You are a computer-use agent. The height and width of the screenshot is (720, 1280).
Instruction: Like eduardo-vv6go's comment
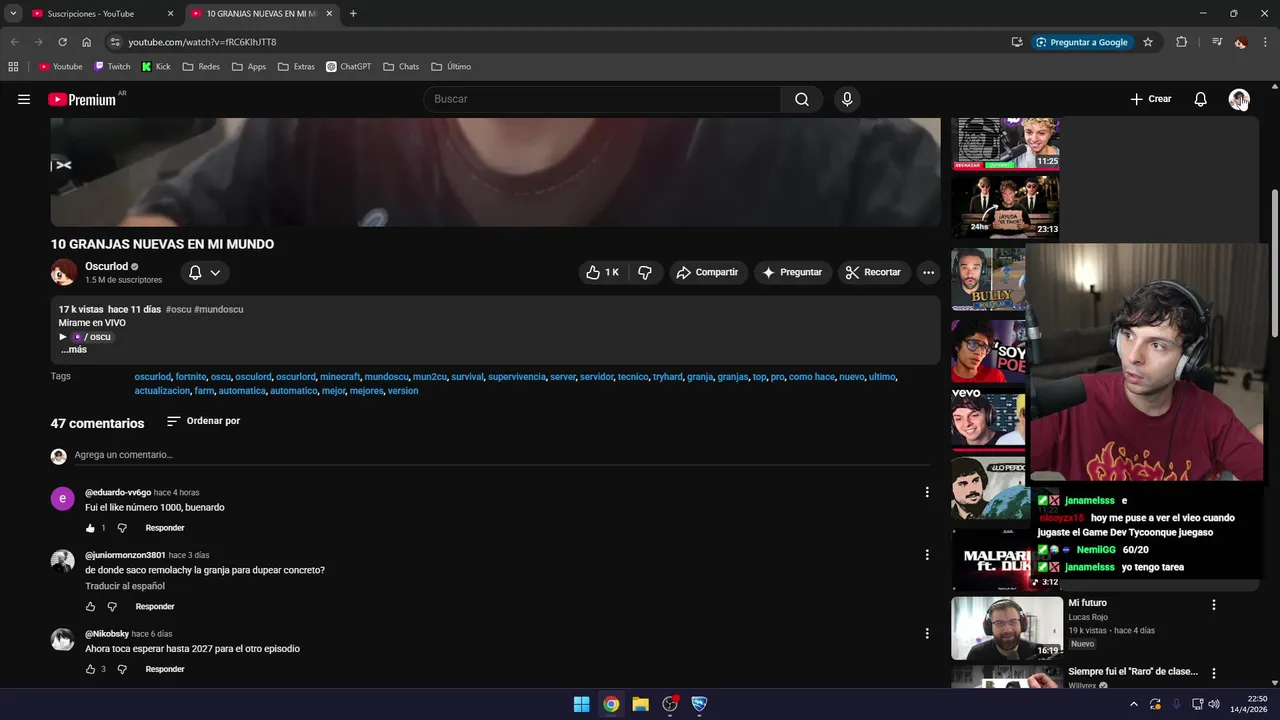91,528
